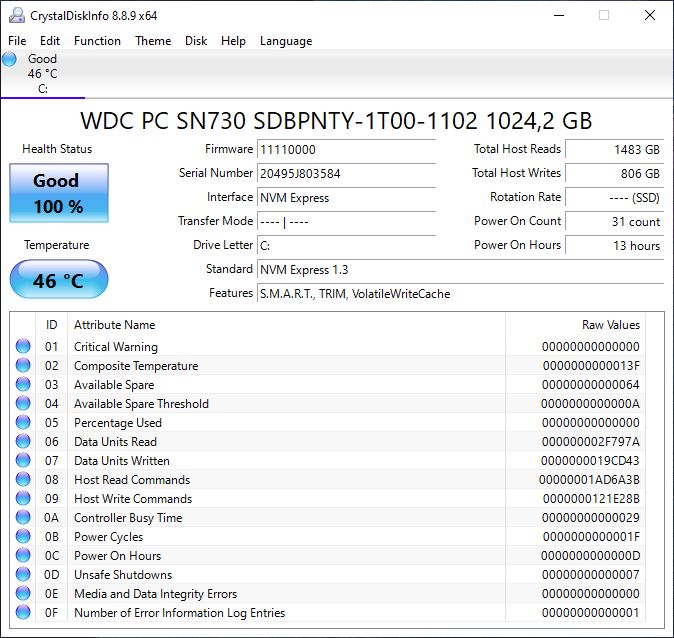Click raw value 000000000013F
674x638 pixels.
coord(591,366)
